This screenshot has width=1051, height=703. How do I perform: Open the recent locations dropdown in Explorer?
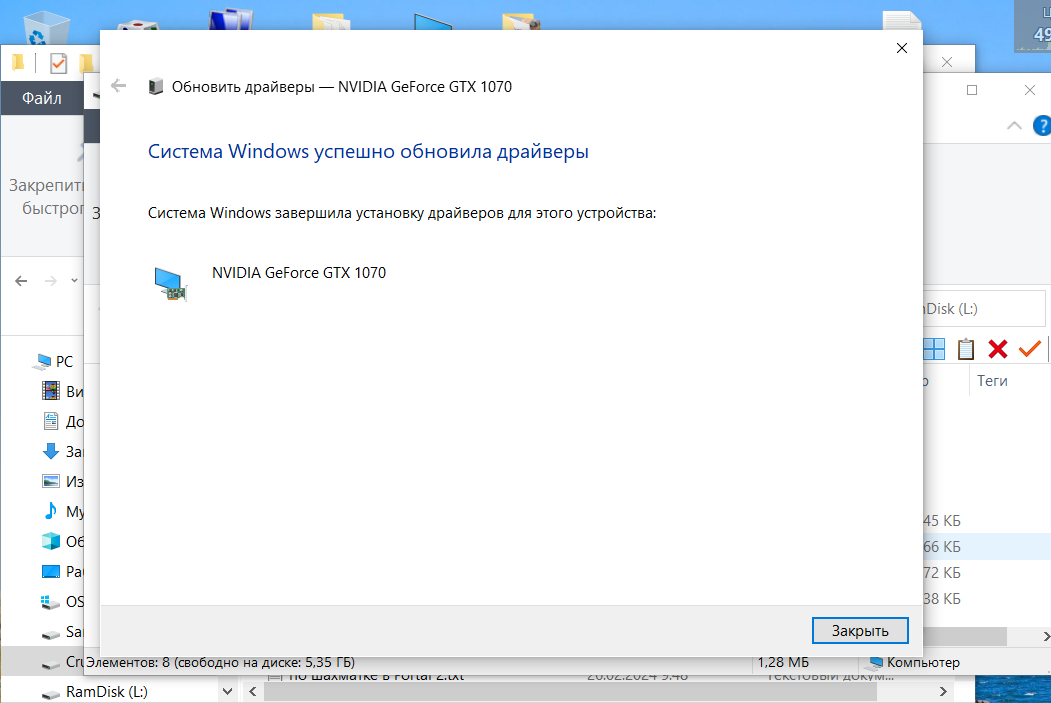(x=74, y=281)
